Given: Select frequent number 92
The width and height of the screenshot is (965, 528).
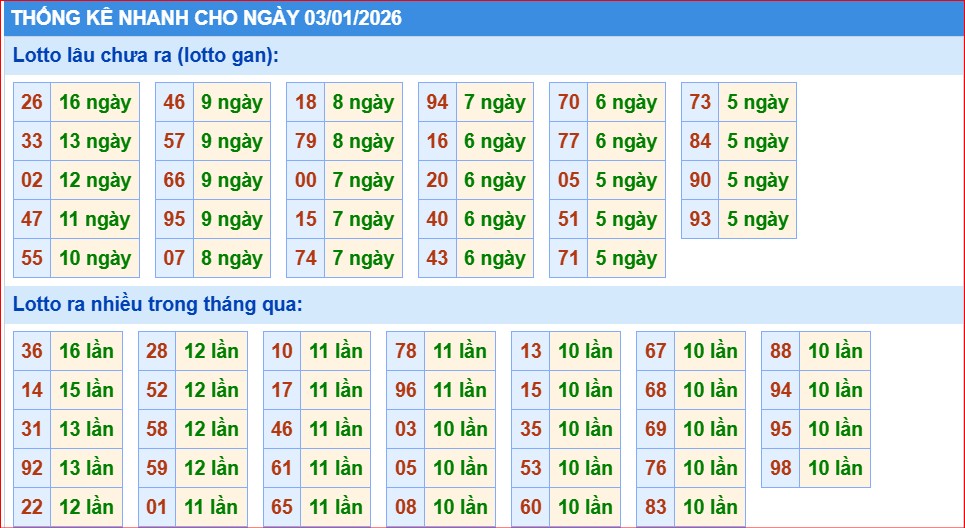Looking at the screenshot, I should (32, 468).
